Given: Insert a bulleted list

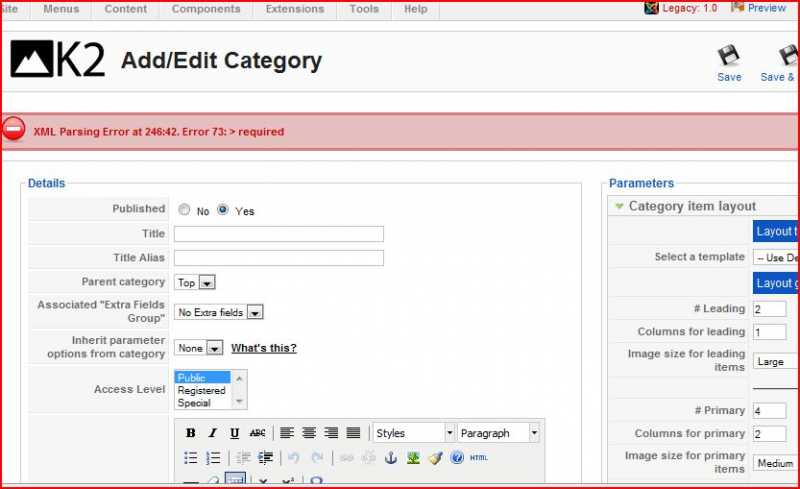Looking at the screenshot, I should 190,457.
